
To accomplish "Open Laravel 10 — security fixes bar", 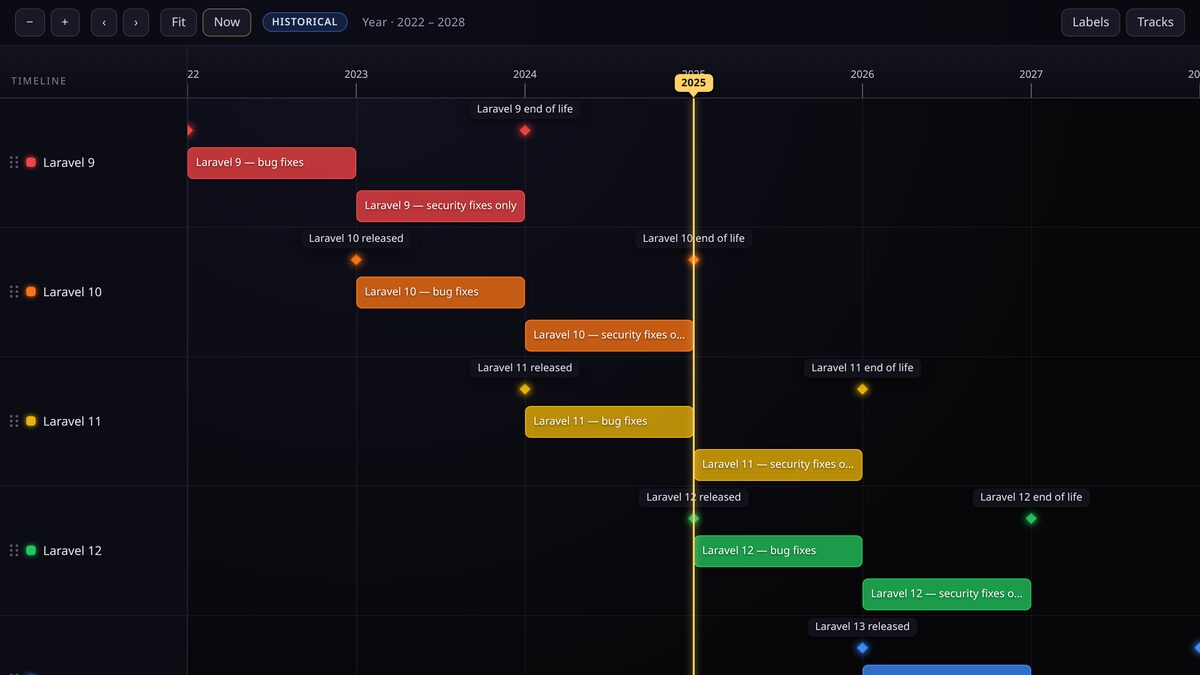I will coord(609,335).
